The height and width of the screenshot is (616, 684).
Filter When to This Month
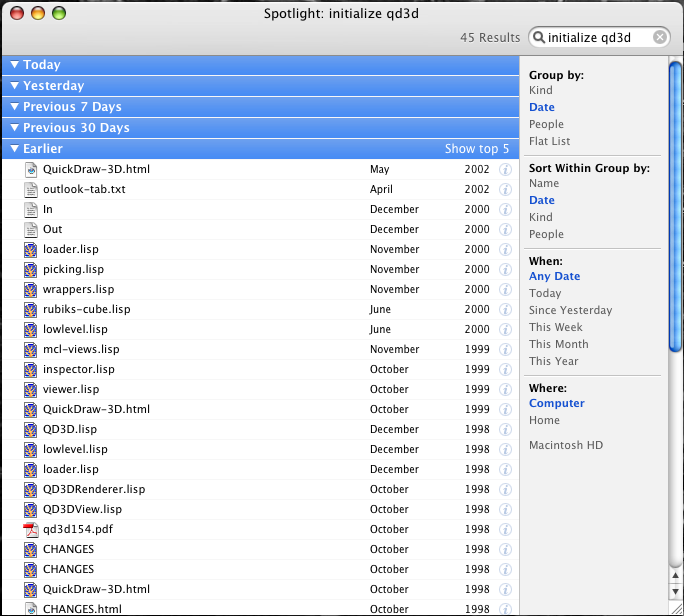coord(558,344)
